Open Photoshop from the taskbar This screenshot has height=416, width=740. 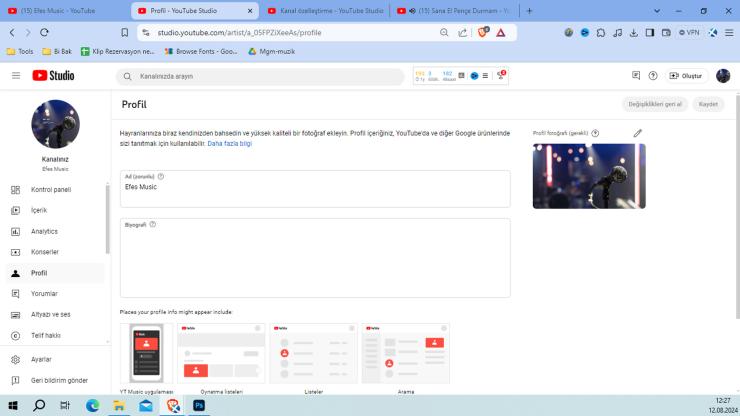tap(199, 406)
